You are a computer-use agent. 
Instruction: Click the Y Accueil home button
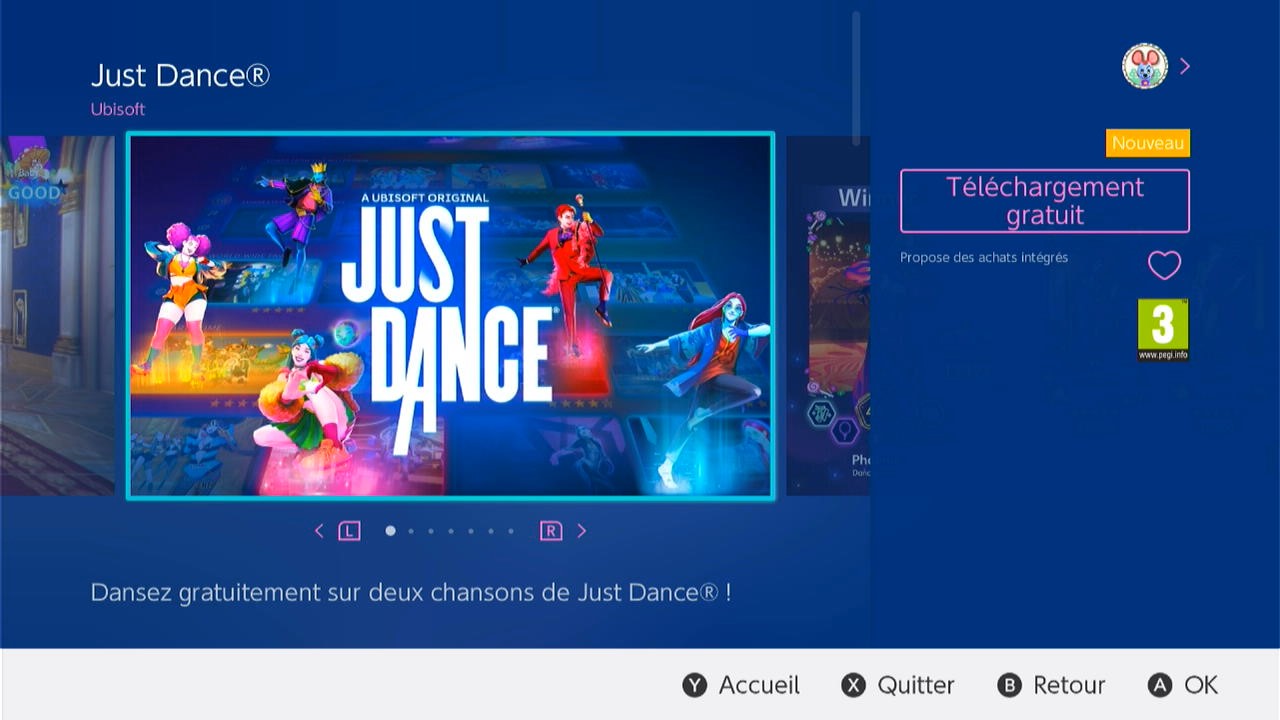741,685
